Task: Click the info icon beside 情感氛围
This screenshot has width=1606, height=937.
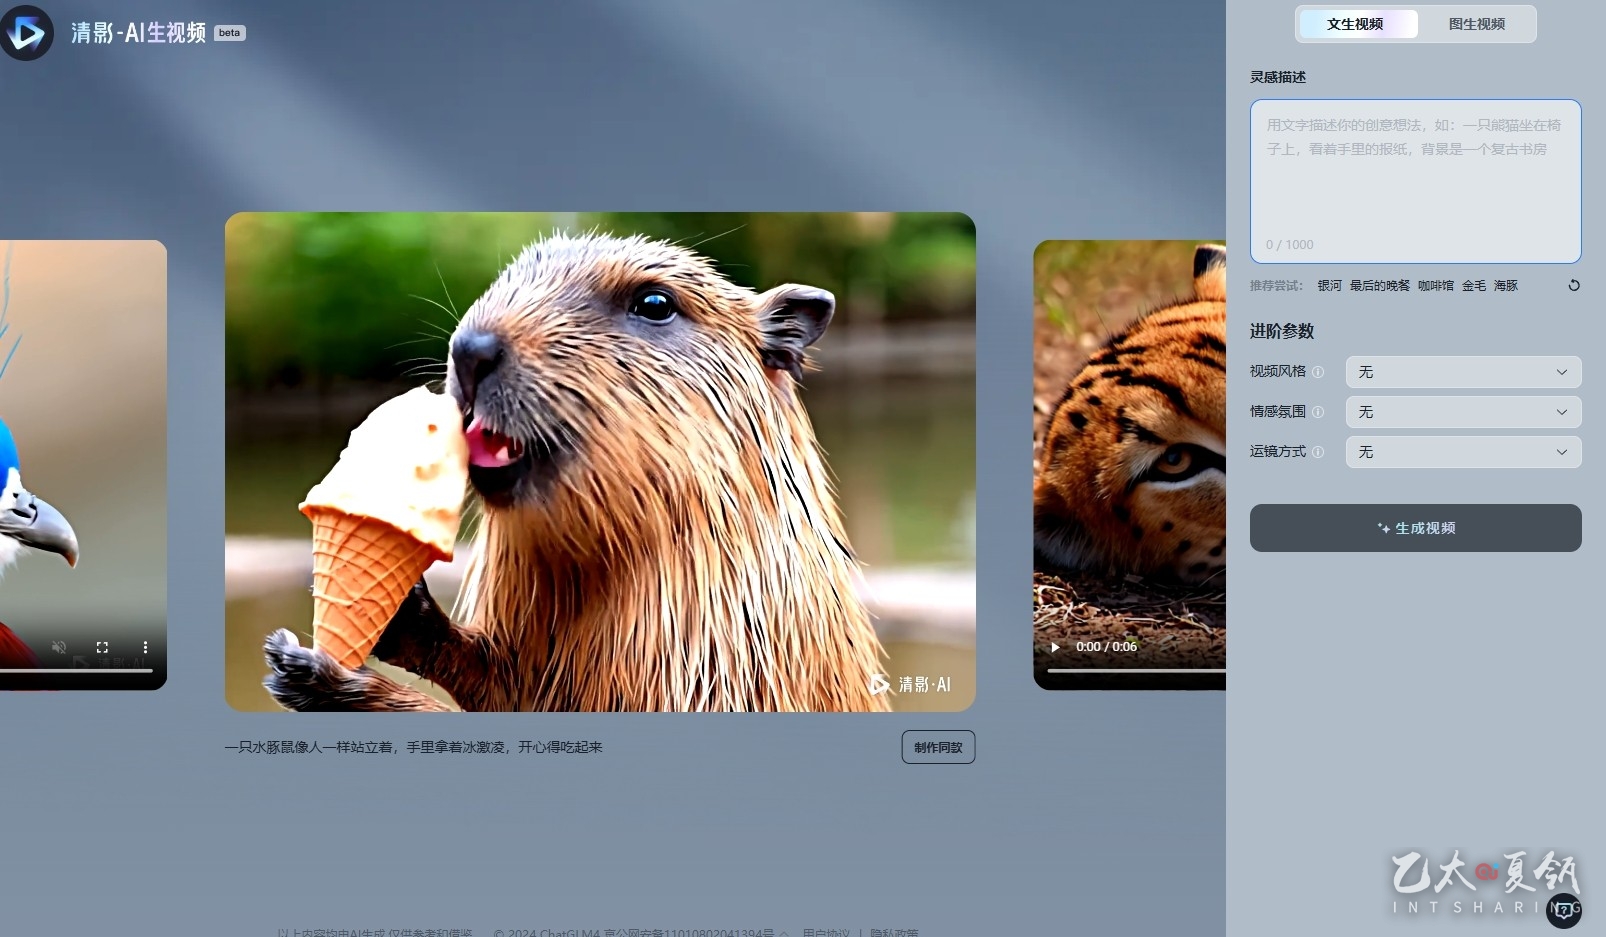Action: coord(1318,412)
